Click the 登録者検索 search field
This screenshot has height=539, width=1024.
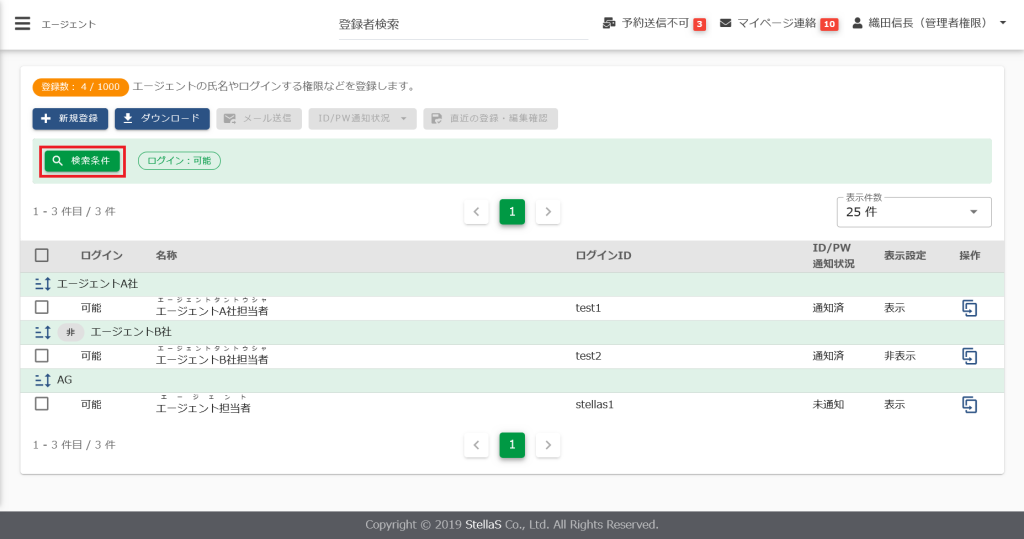462,24
